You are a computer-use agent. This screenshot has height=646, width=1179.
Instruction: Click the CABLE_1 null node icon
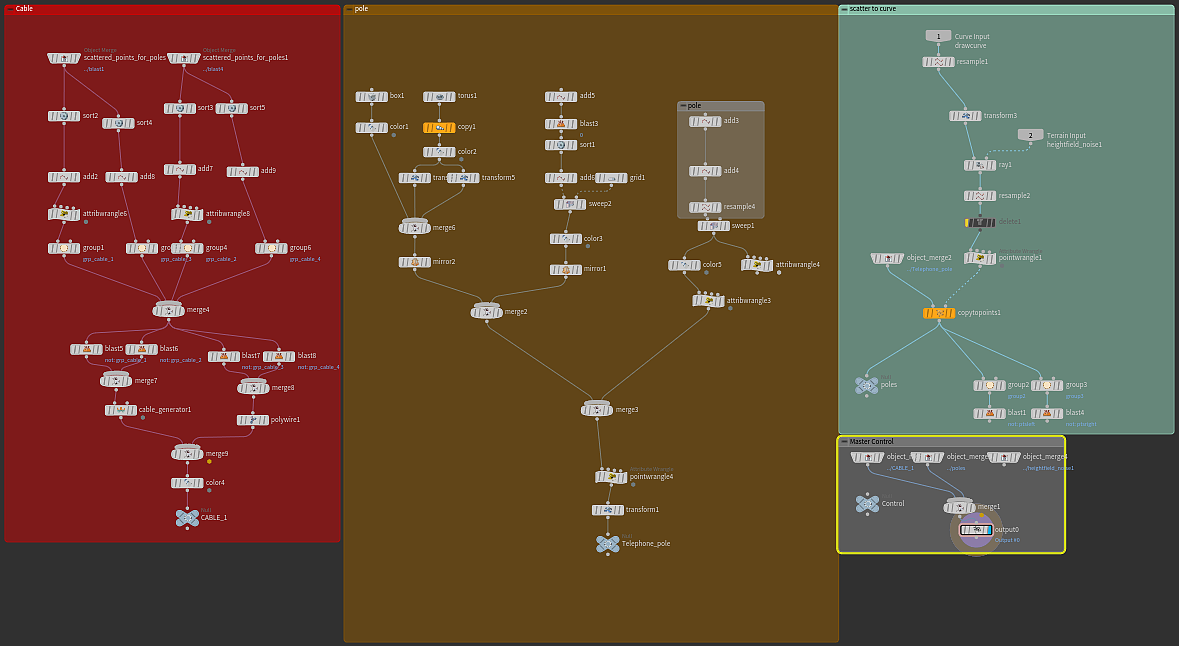pyautogui.click(x=187, y=517)
